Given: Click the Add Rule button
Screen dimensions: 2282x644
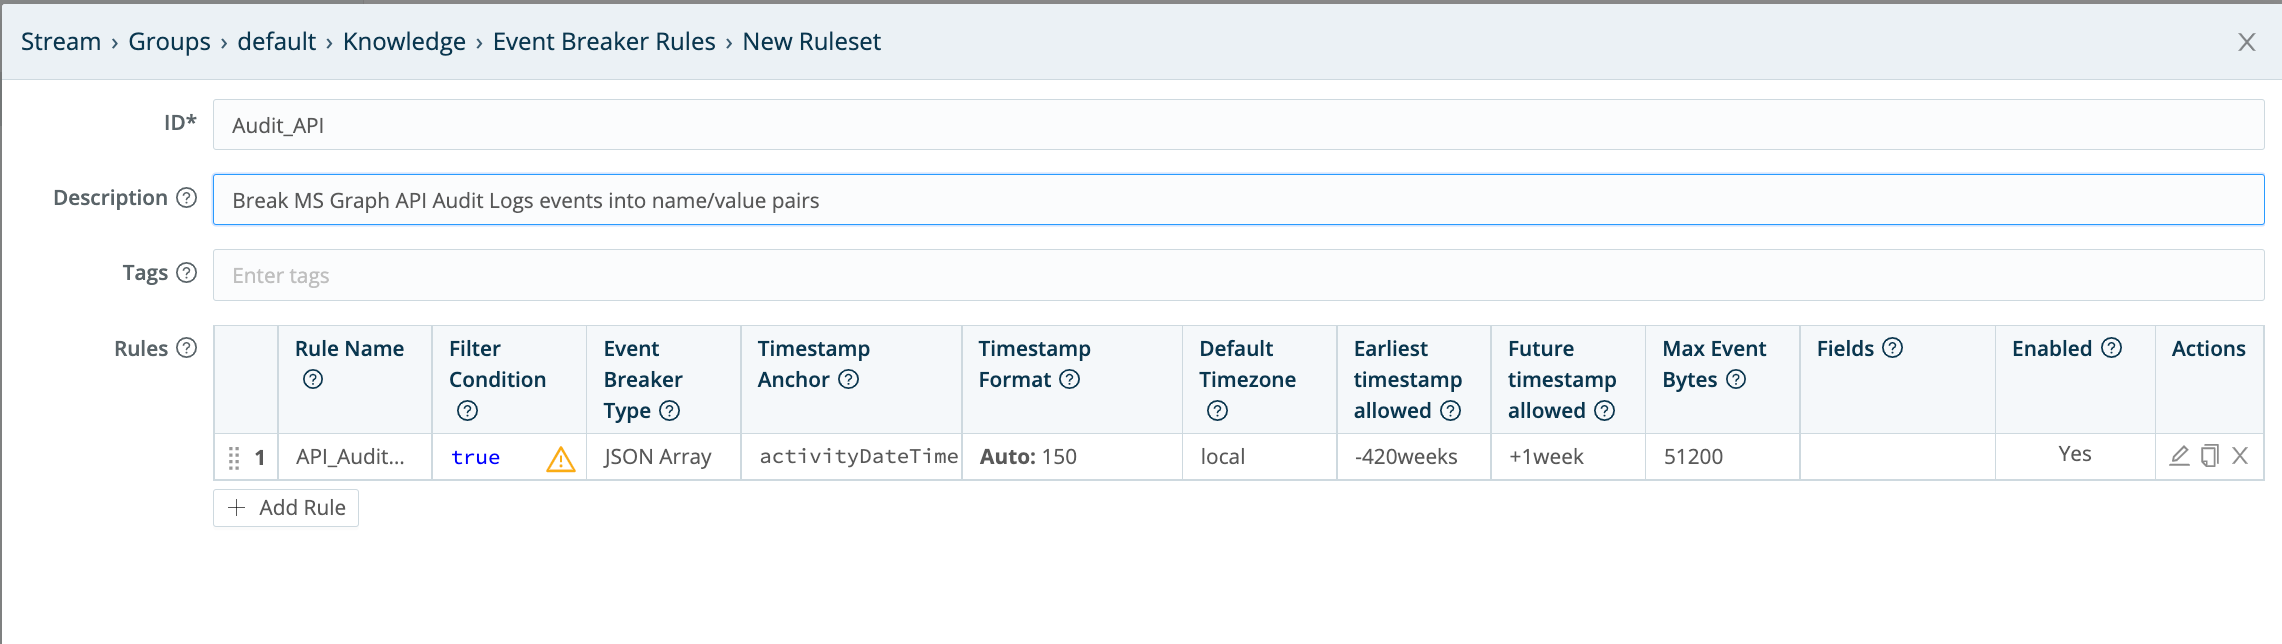Looking at the screenshot, I should tap(285, 507).
